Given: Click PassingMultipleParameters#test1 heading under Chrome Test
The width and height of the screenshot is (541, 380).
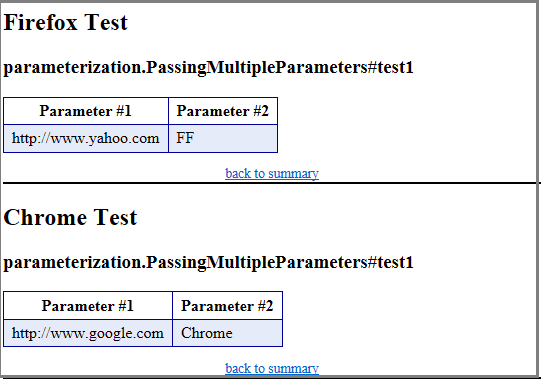Looking at the screenshot, I should (x=208, y=262).
